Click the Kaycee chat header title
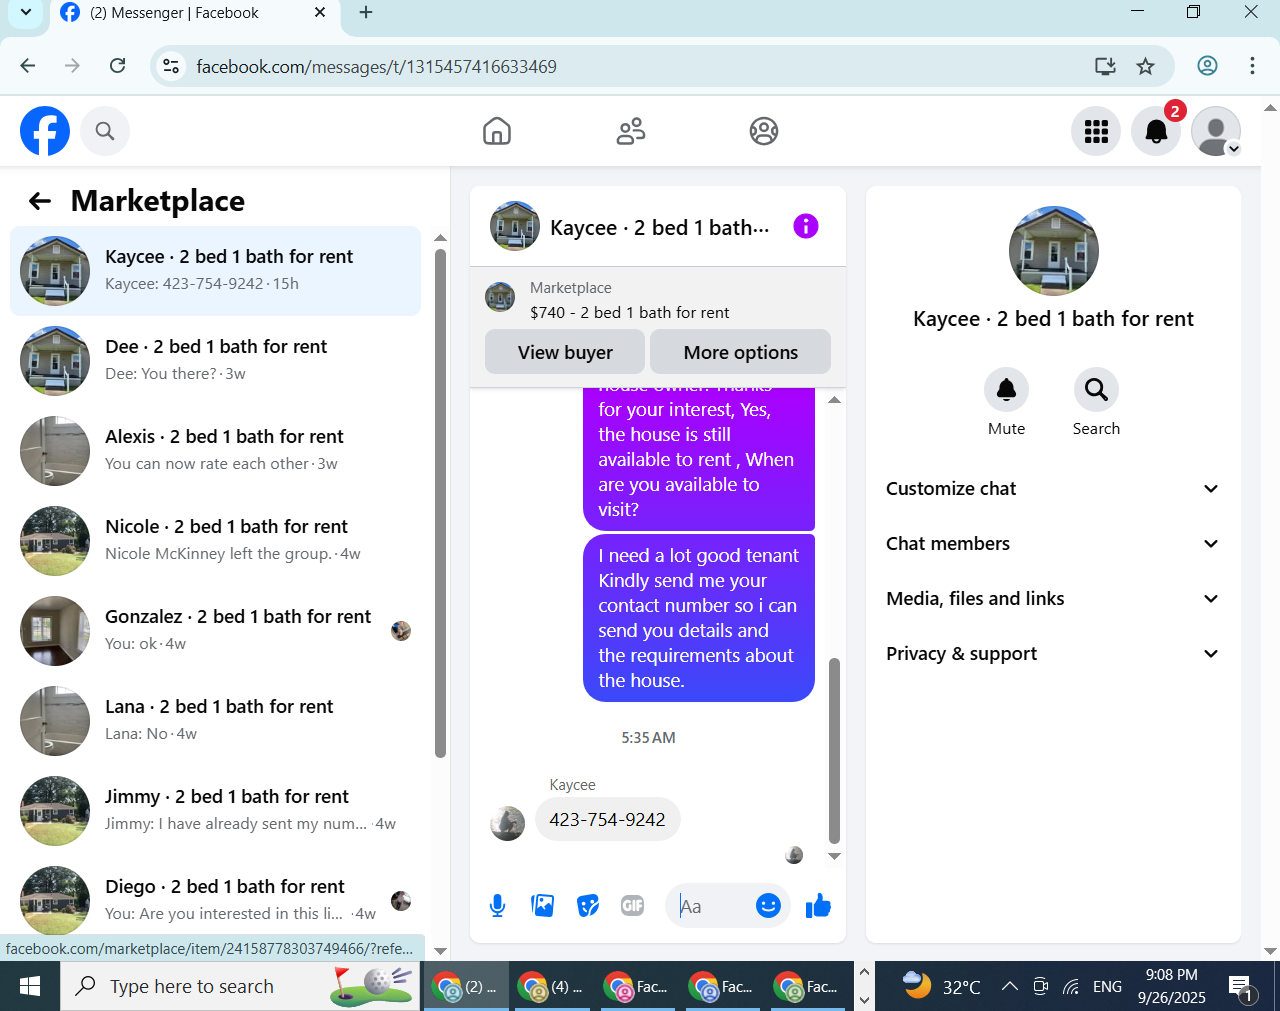The height and width of the screenshot is (1011, 1280). tap(660, 228)
